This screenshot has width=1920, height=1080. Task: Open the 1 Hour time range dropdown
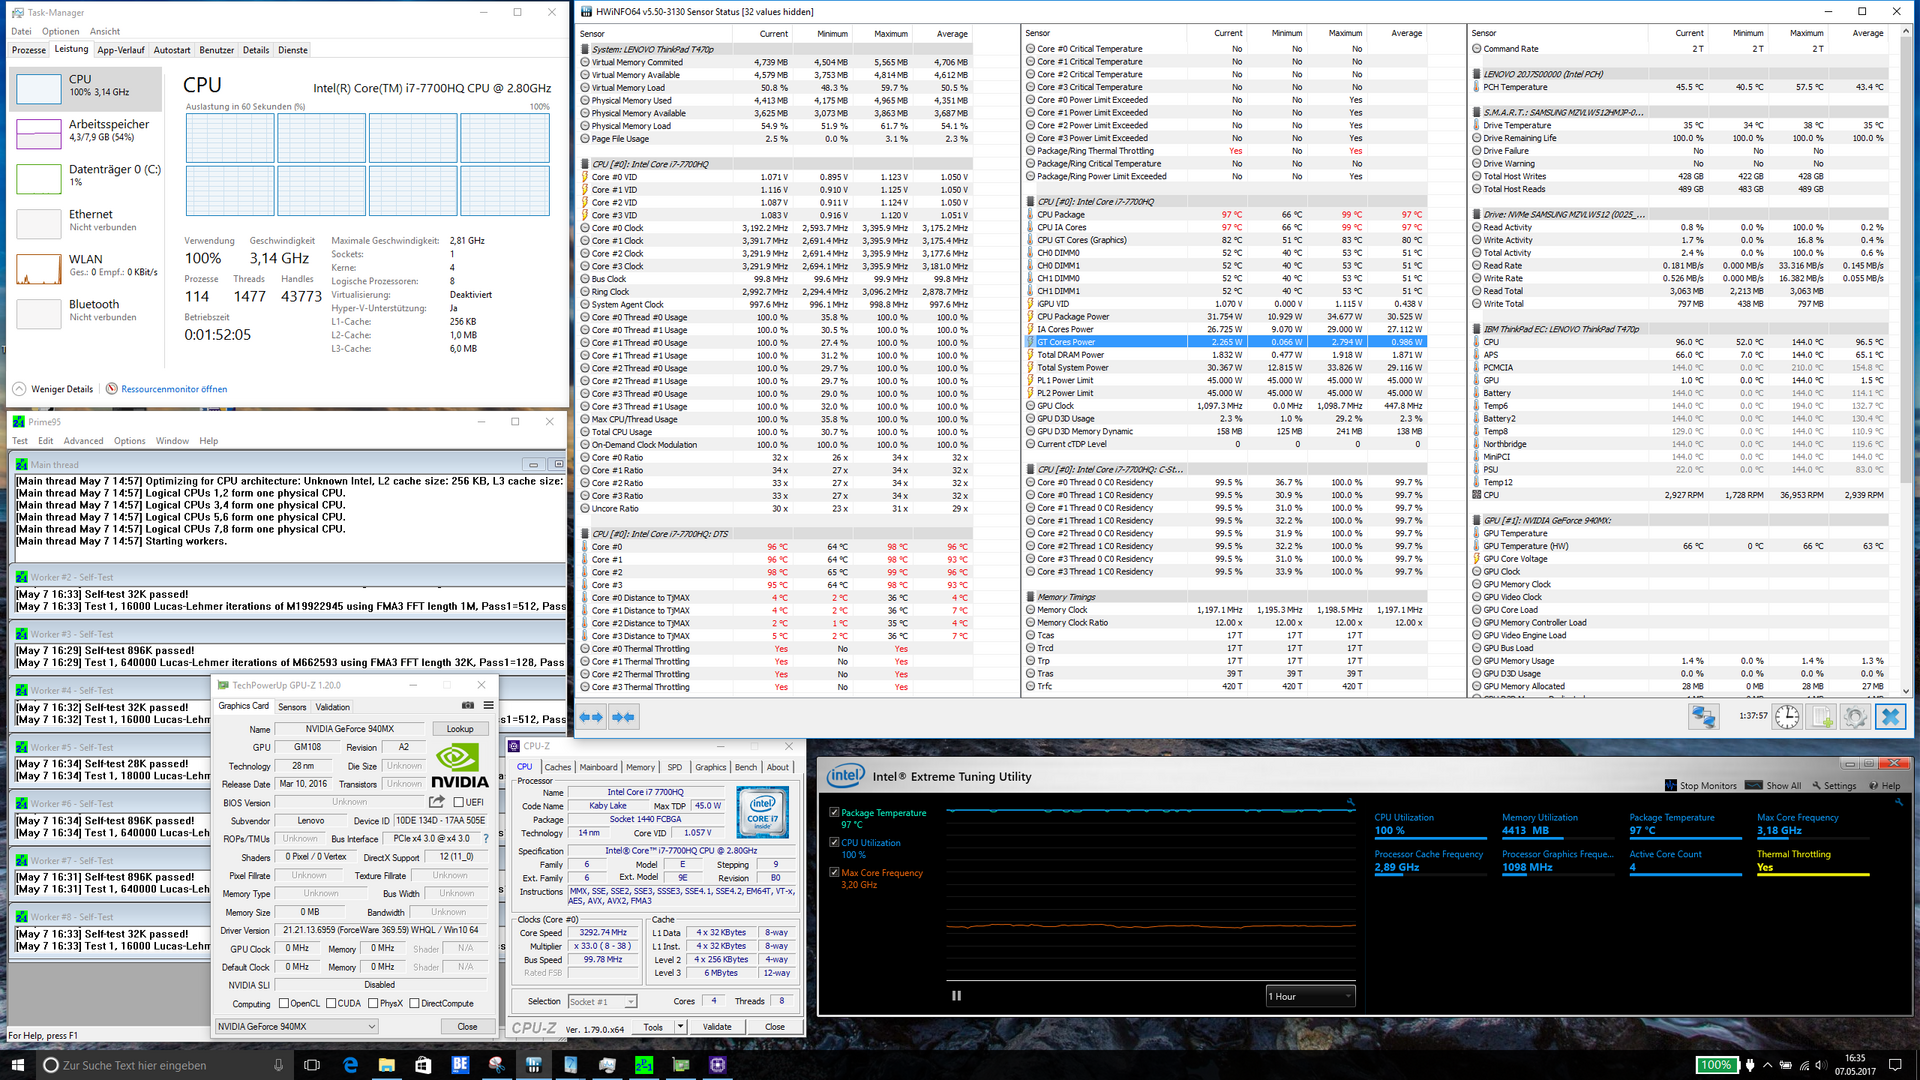[x=1310, y=996]
